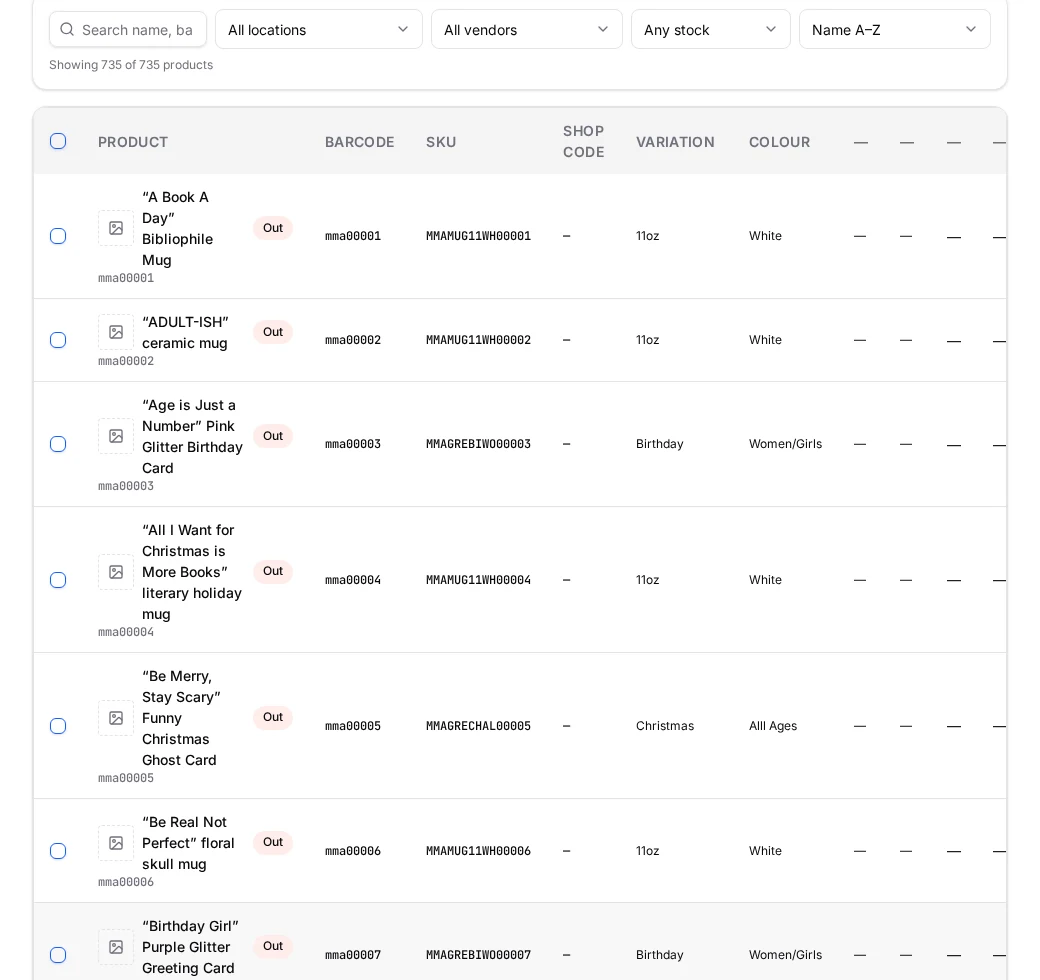Open "Be Real Not Perfect" floral skull mug

click(x=188, y=843)
